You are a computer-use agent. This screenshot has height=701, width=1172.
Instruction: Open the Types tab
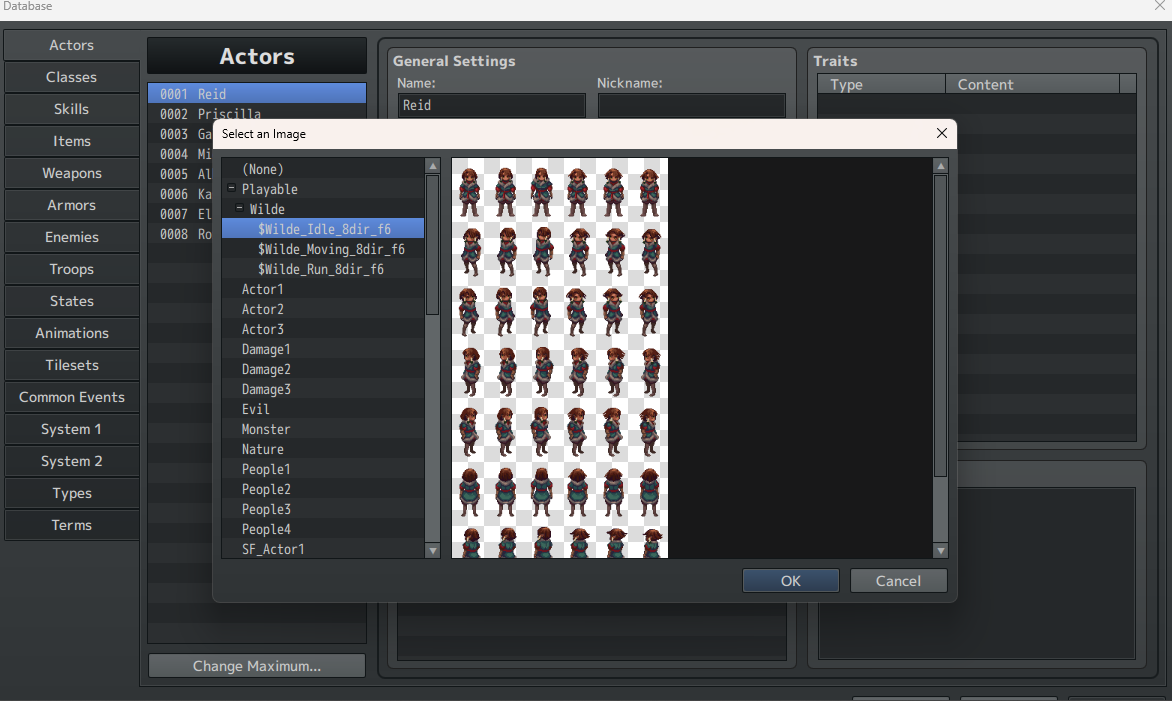pos(72,493)
